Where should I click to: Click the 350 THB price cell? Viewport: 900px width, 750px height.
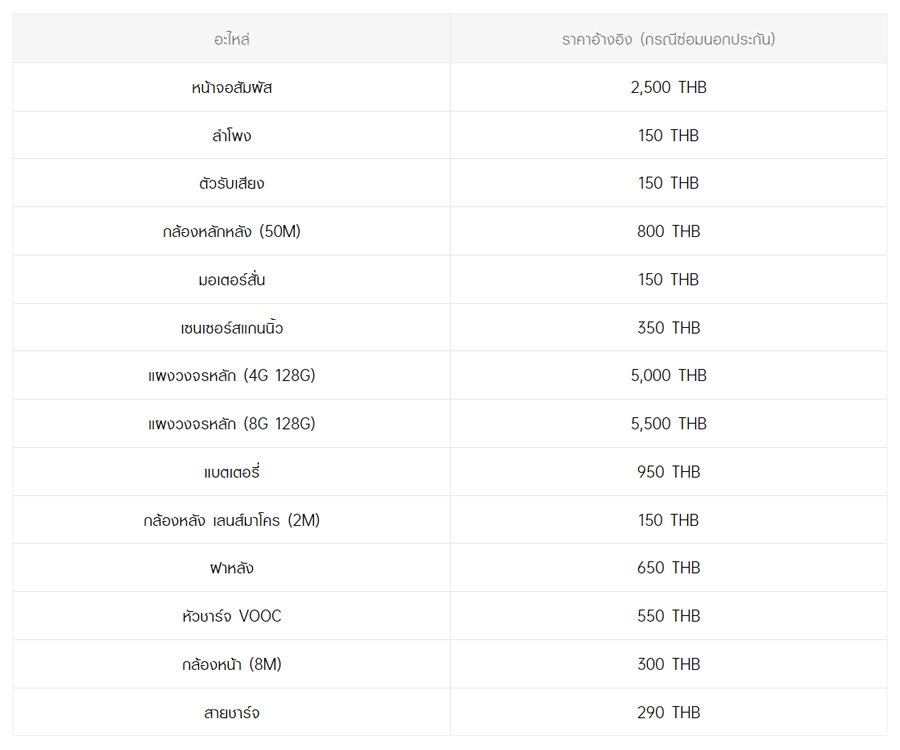(x=668, y=327)
